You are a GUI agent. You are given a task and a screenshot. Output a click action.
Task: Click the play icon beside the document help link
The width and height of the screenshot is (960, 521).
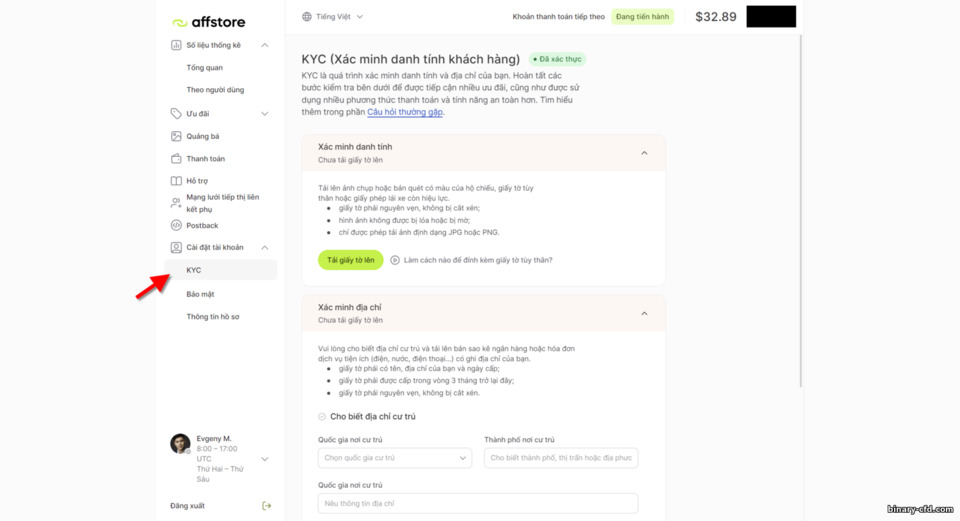click(x=395, y=260)
